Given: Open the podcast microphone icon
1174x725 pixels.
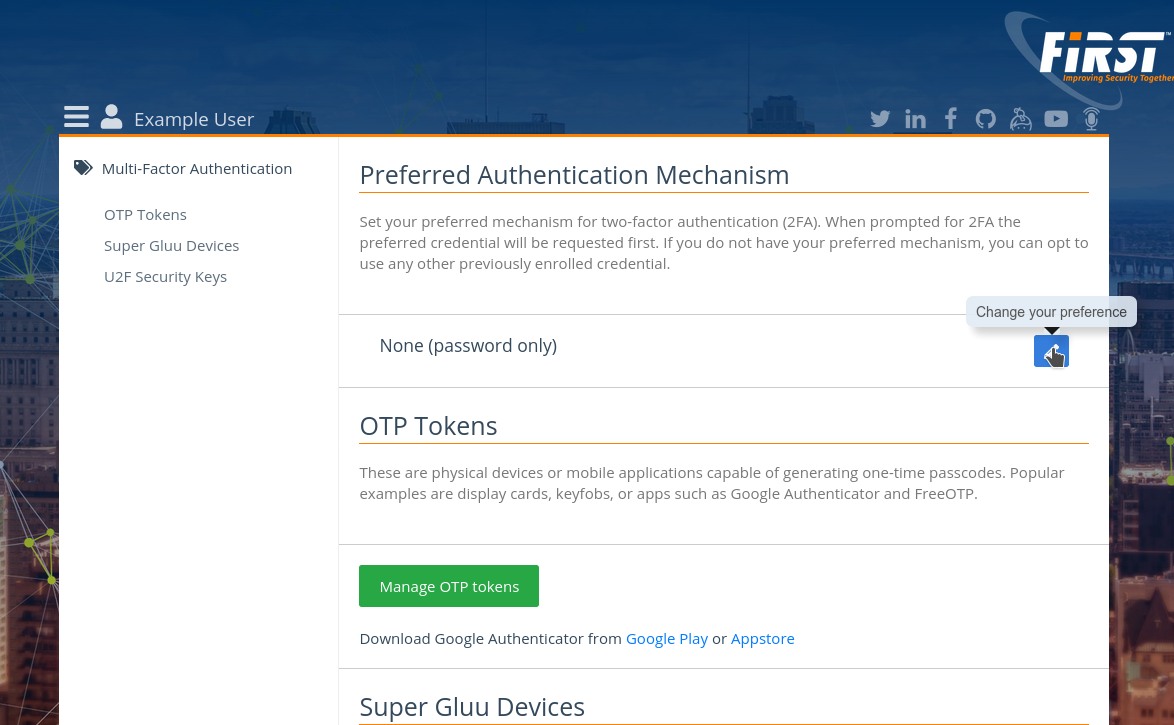Looking at the screenshot, I should (1091, 118).
